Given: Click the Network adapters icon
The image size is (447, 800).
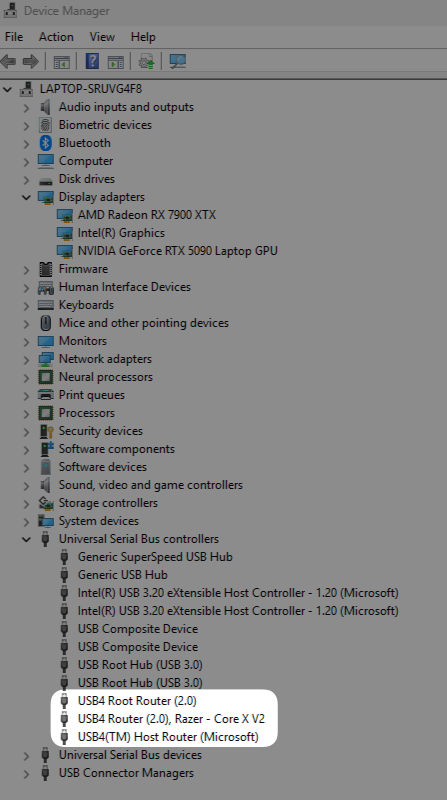Looking at the screenshot, I should coord(45,359).
